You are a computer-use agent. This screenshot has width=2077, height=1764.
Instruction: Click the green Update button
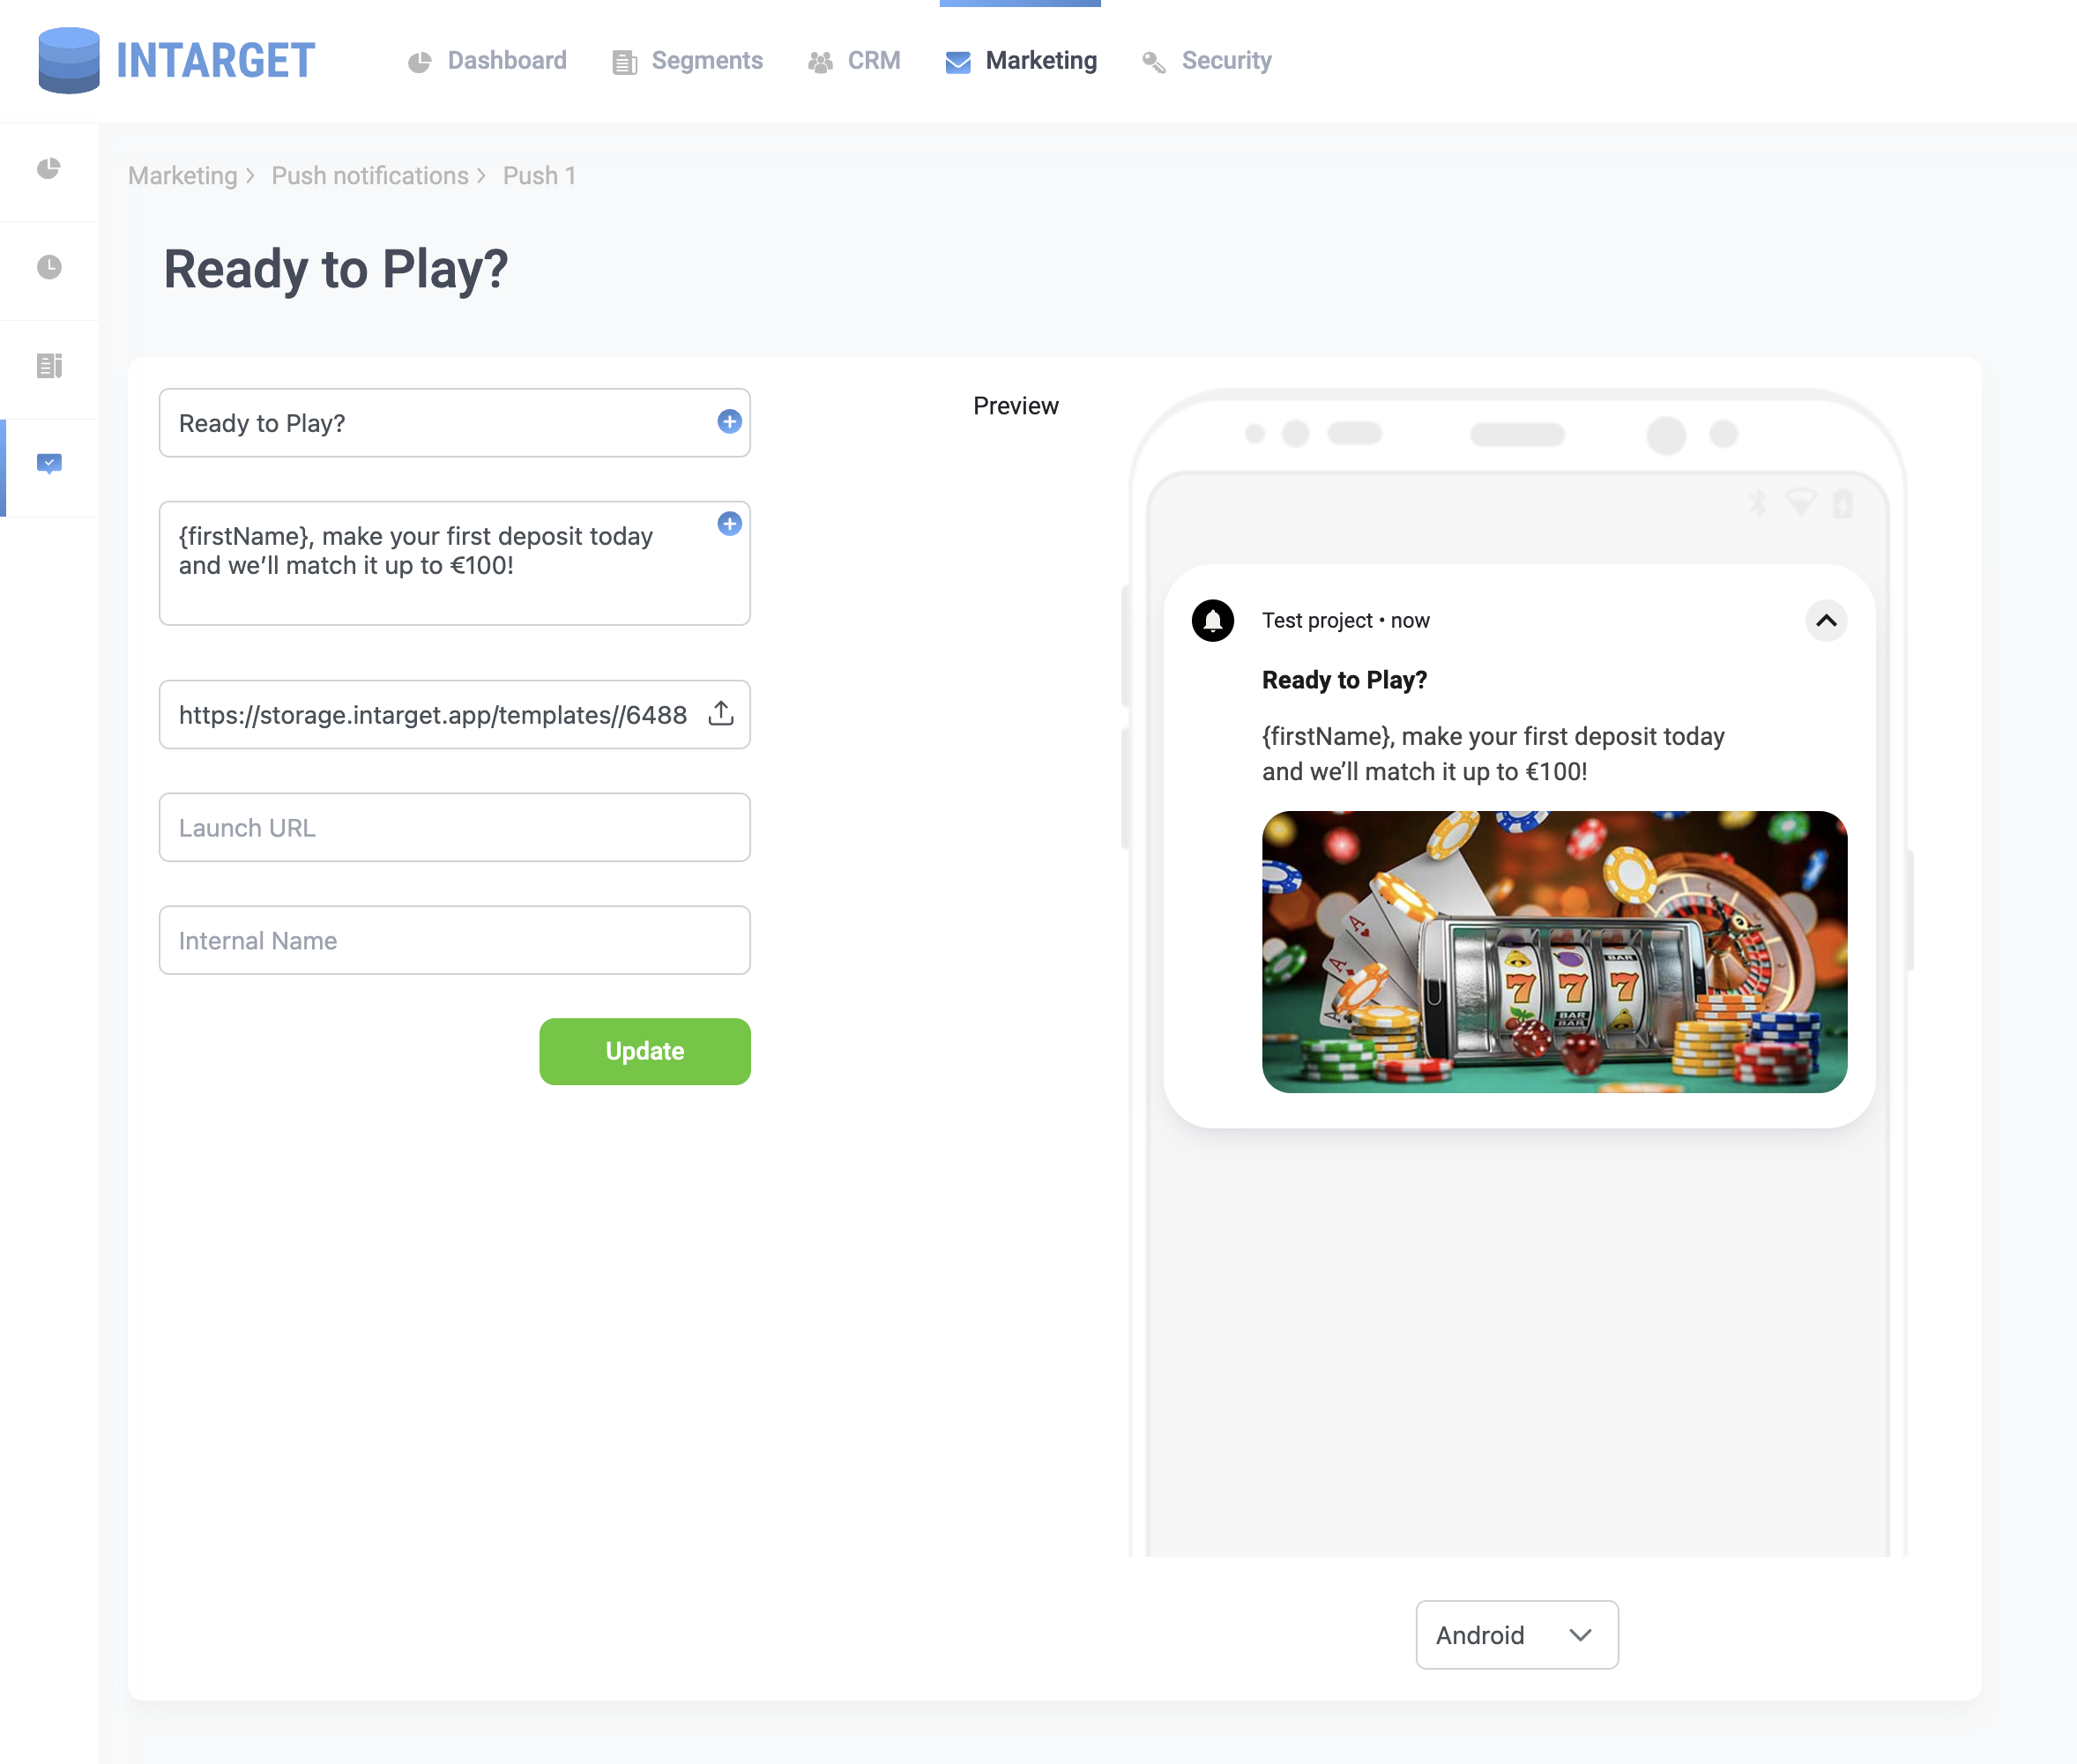click(644, 1051)
